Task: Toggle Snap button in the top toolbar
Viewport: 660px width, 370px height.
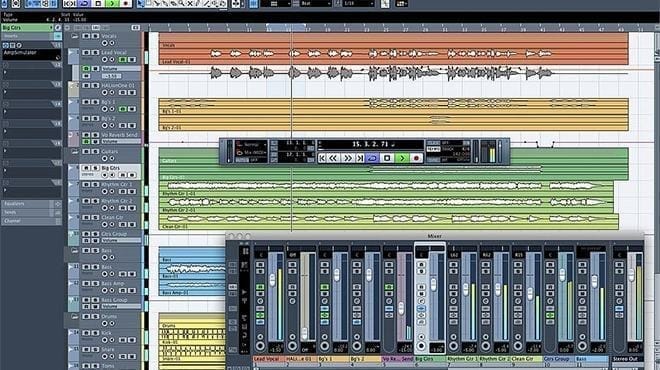Action: [x=253, y=4]
